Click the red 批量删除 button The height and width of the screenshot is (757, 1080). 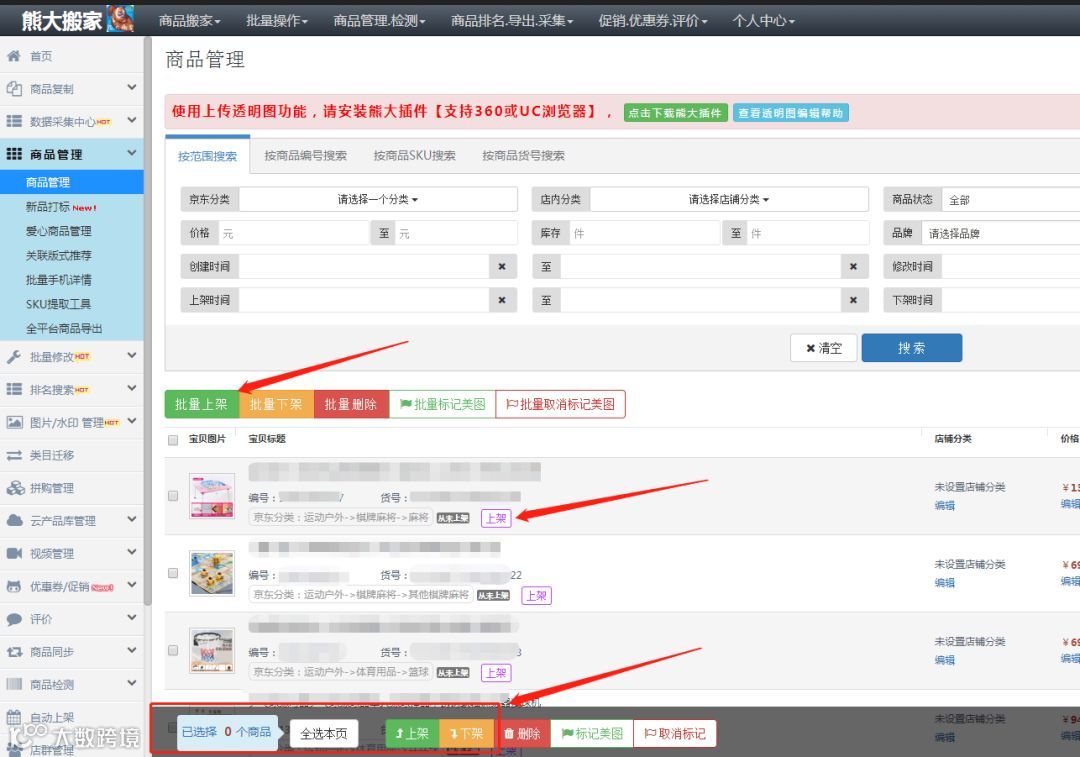(351, 404)
